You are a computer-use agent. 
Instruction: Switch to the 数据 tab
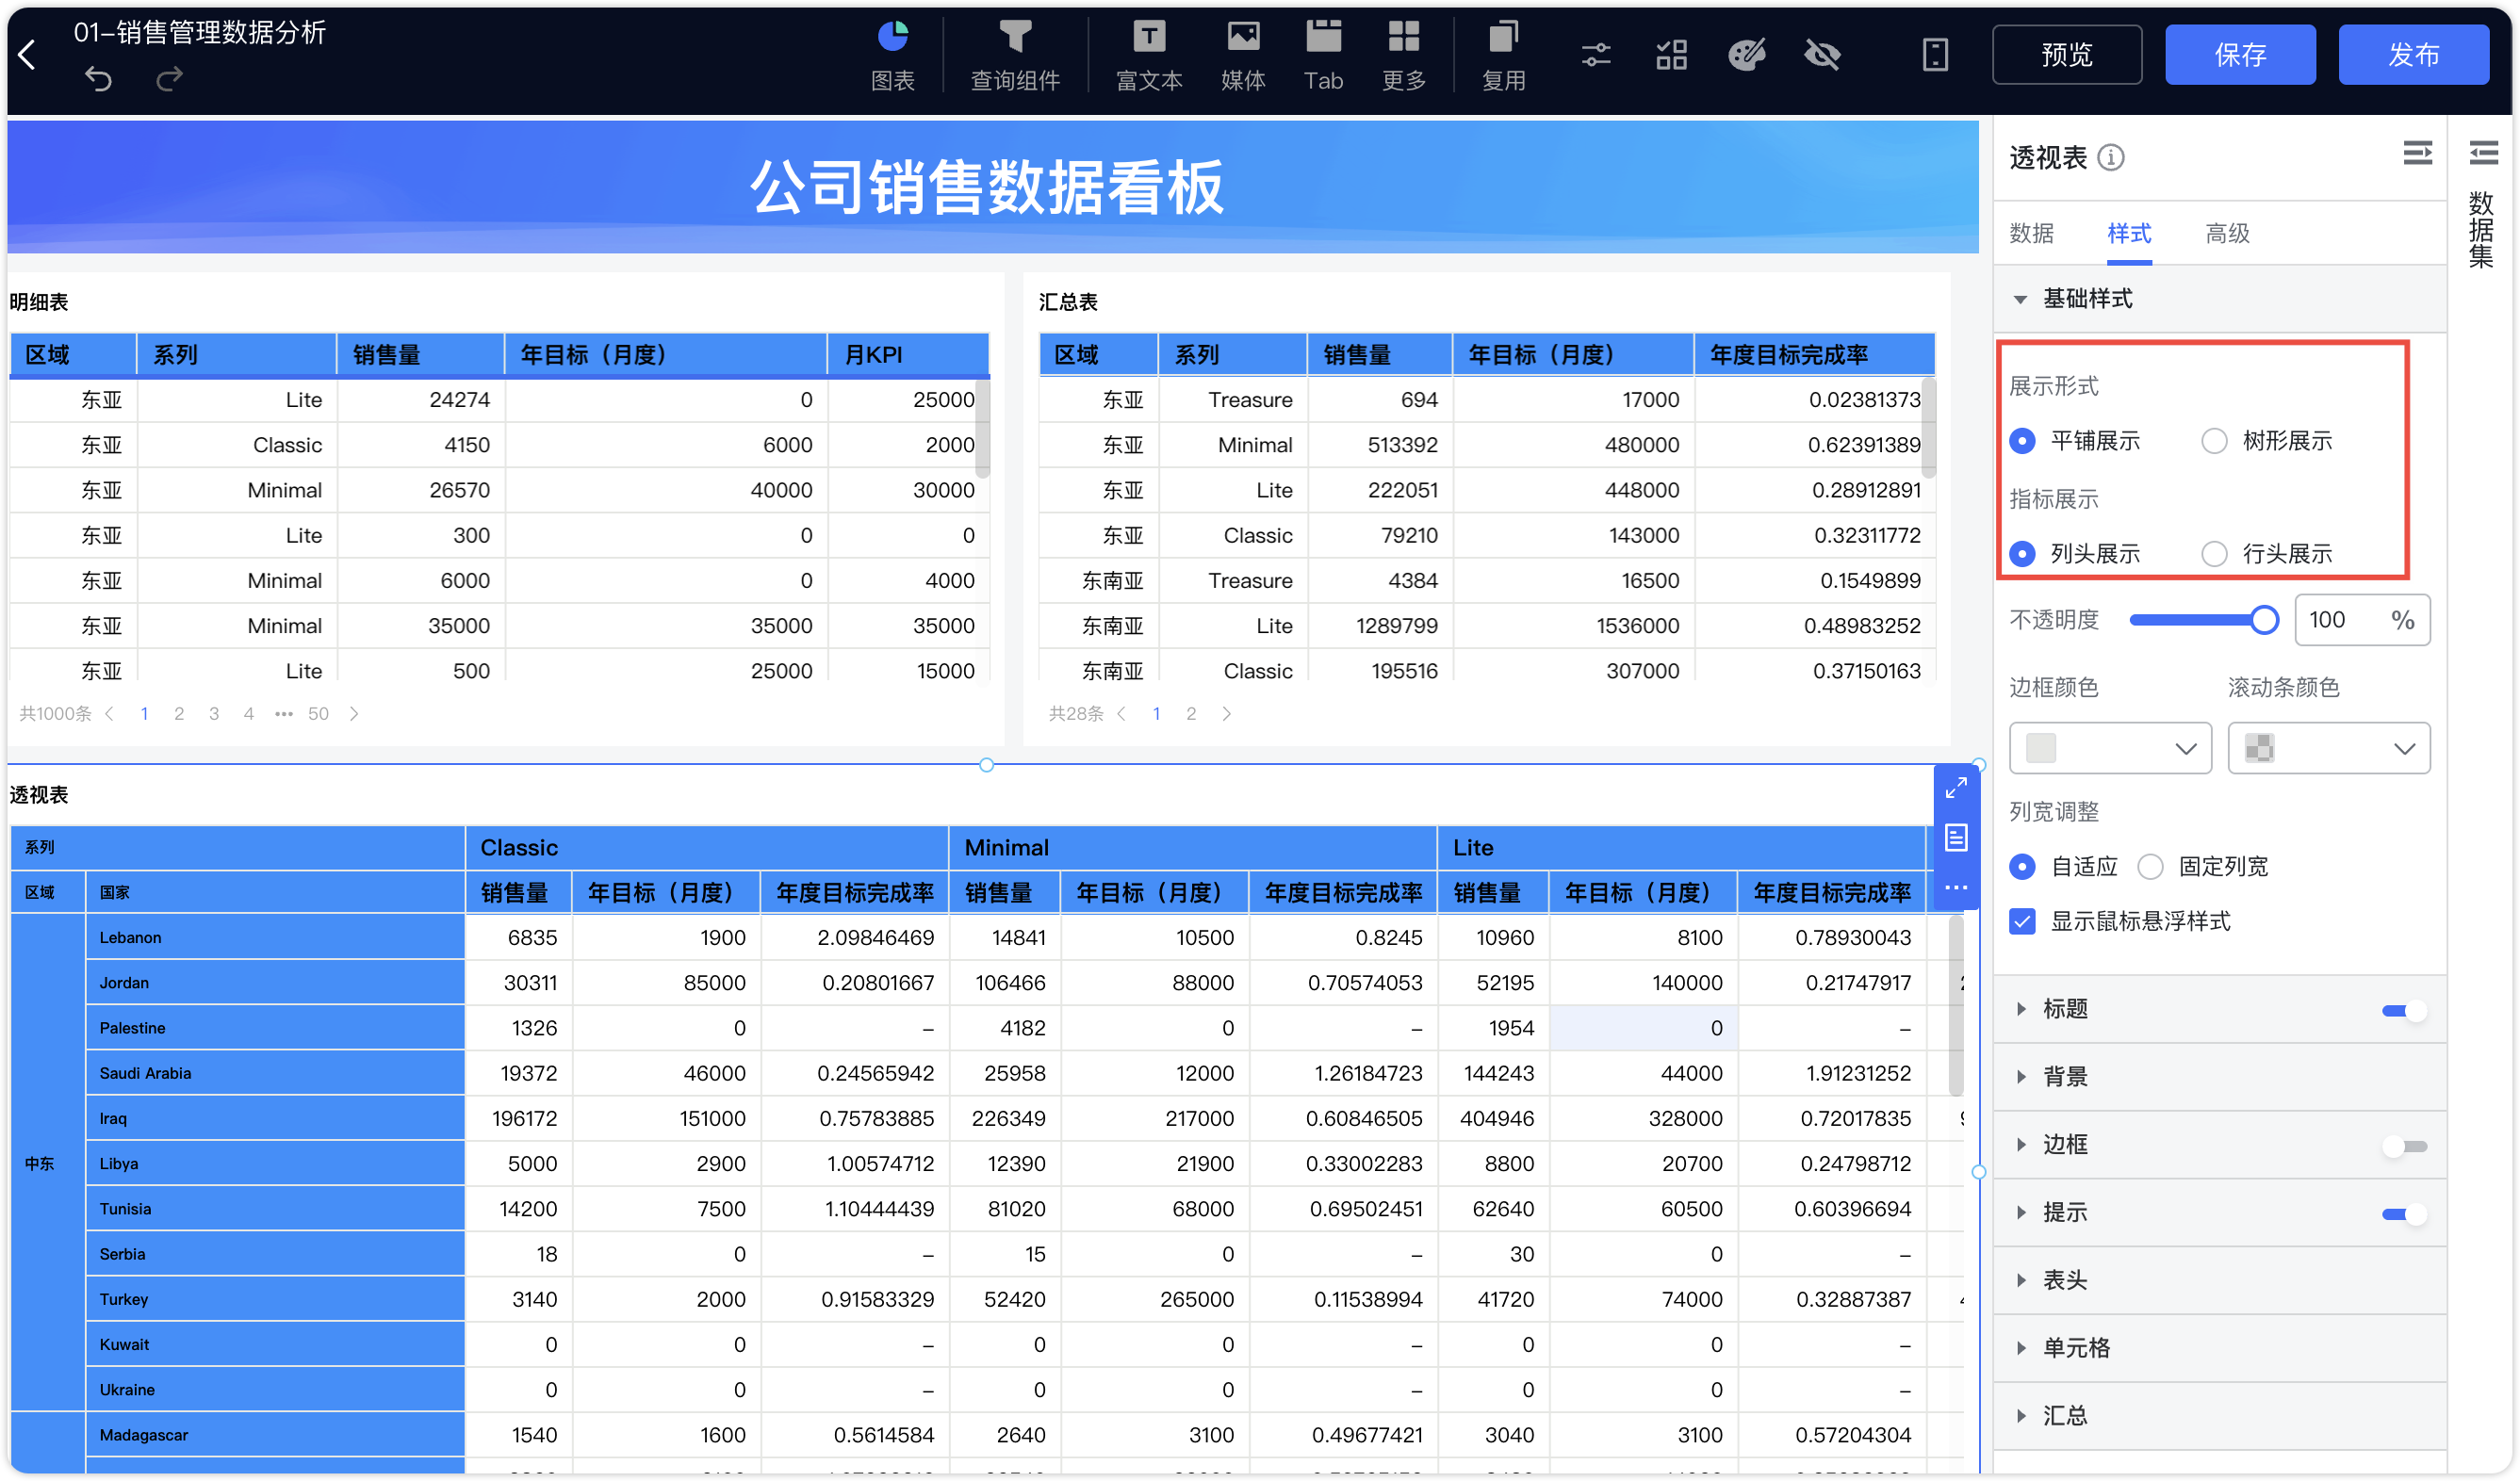pos(2031,234)
